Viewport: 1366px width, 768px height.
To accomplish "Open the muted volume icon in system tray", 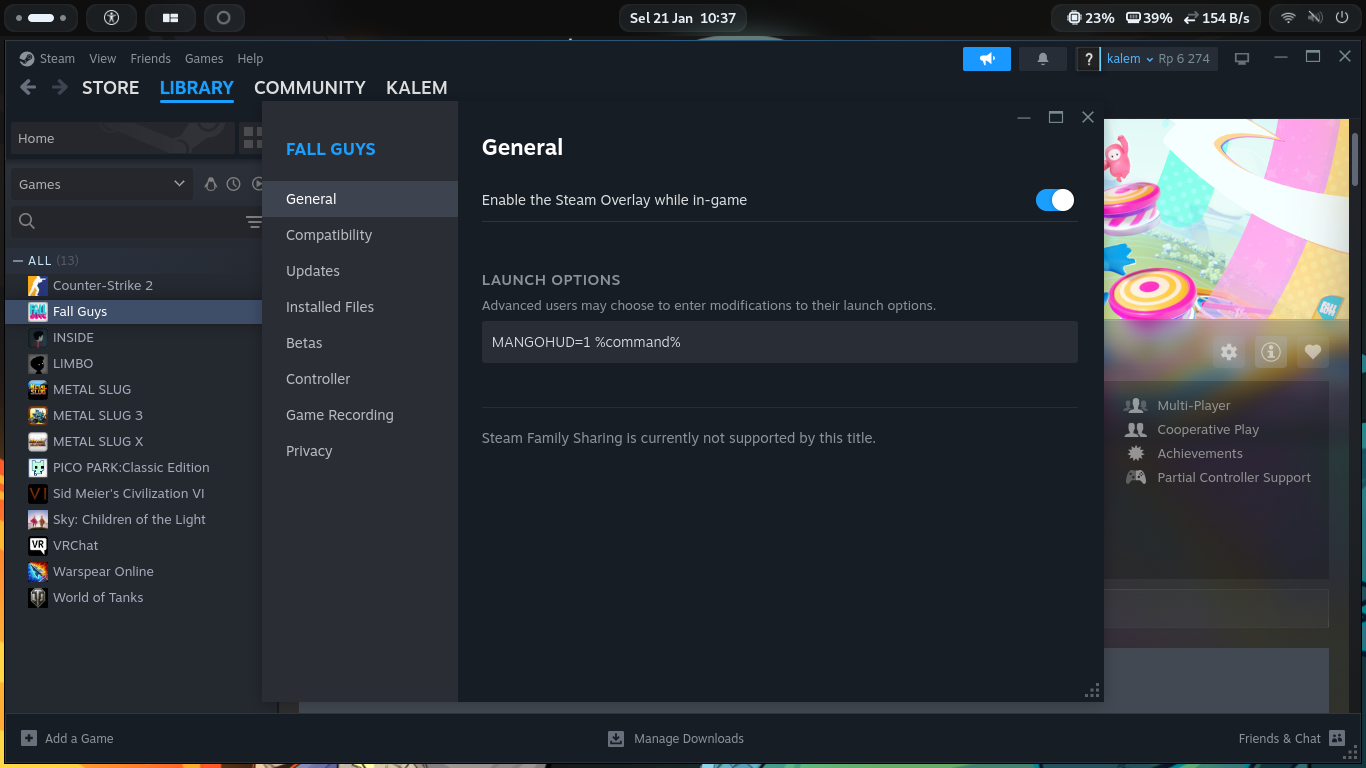I will (1315, 18).
